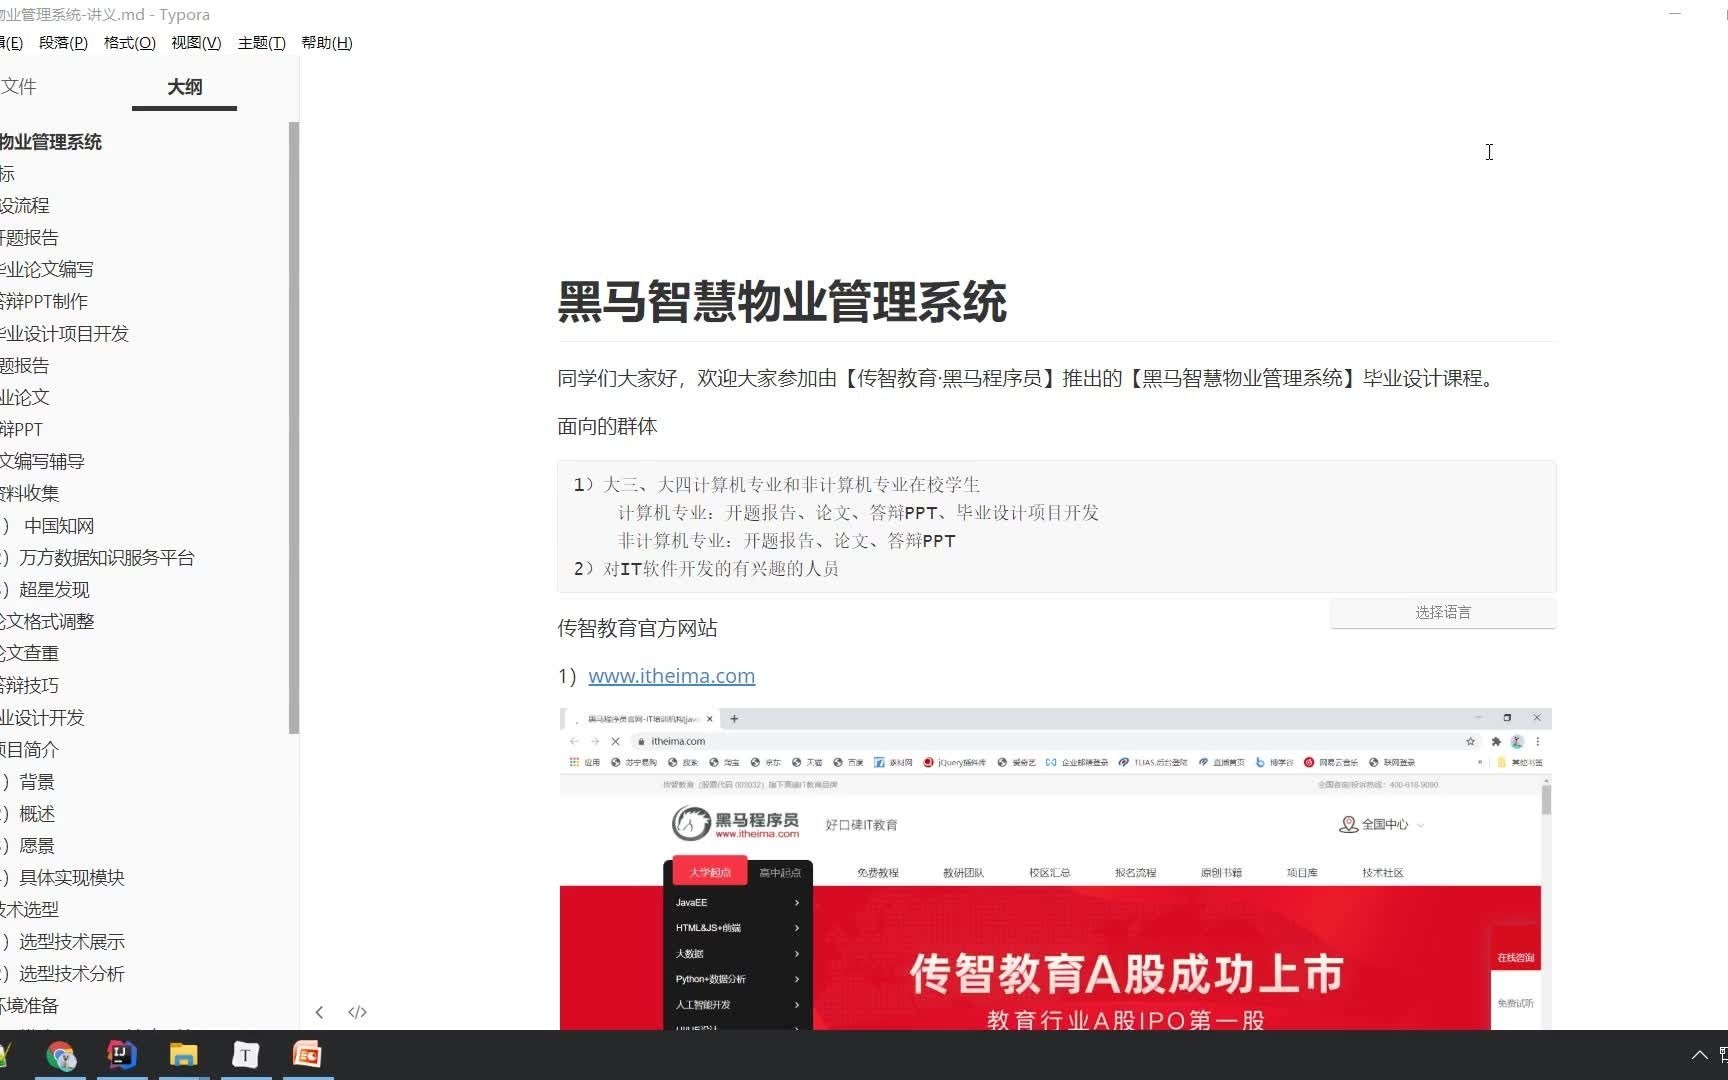Click the 同学们大家好 welcome paragraph
This screenshot has height=1080, width=1728.
pyautogui.click(x=1029, y=379)
